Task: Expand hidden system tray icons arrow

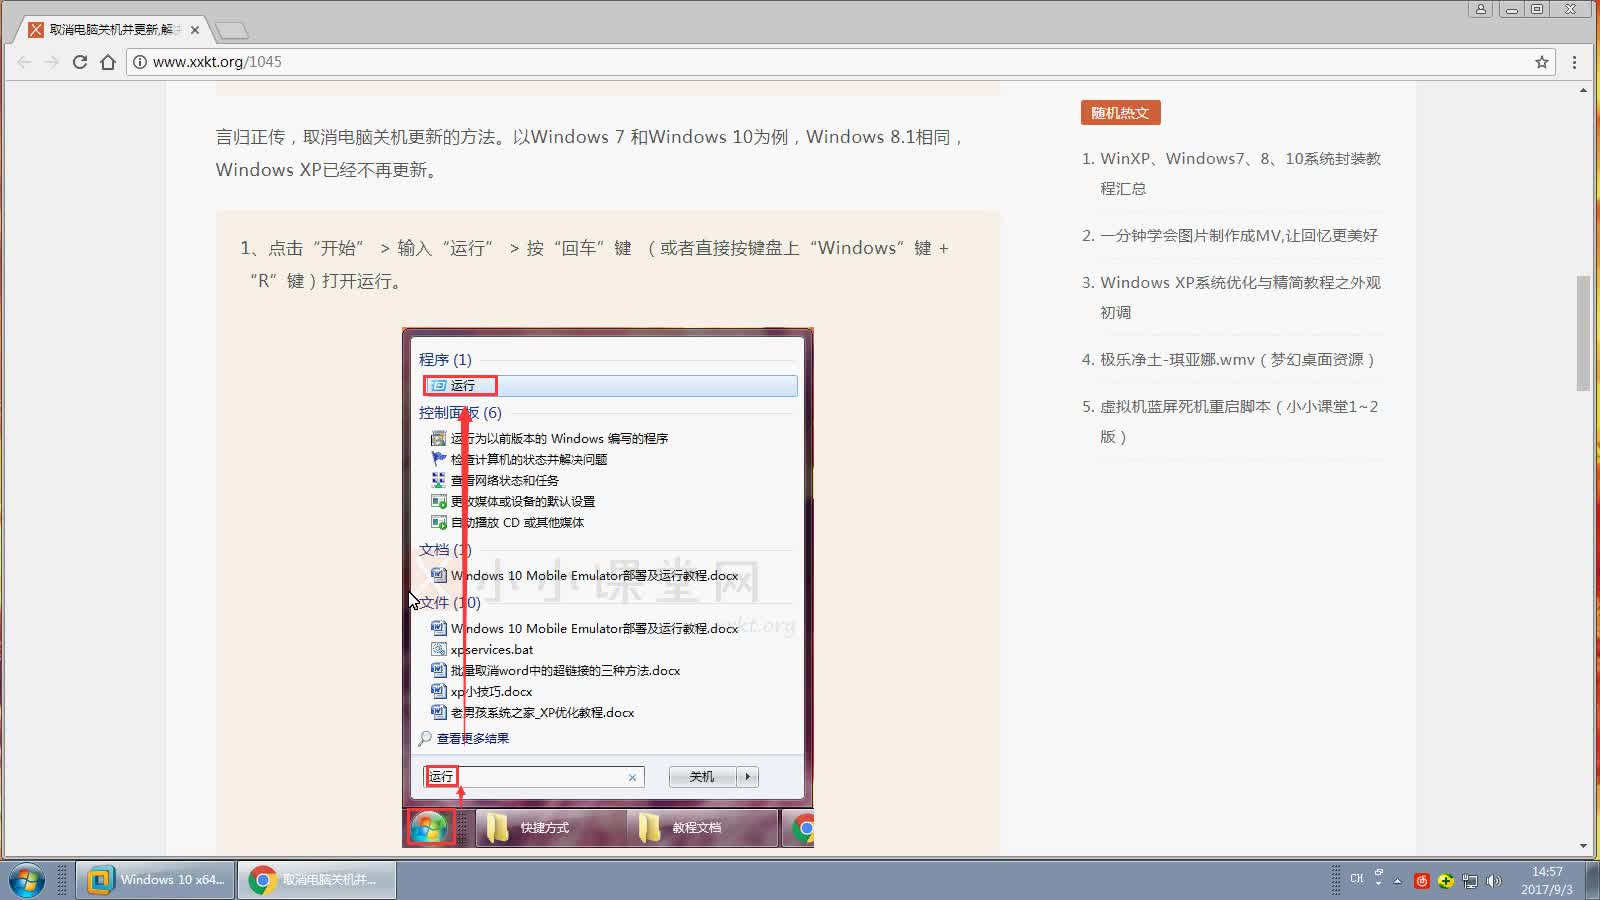Action: [1398, 881]
